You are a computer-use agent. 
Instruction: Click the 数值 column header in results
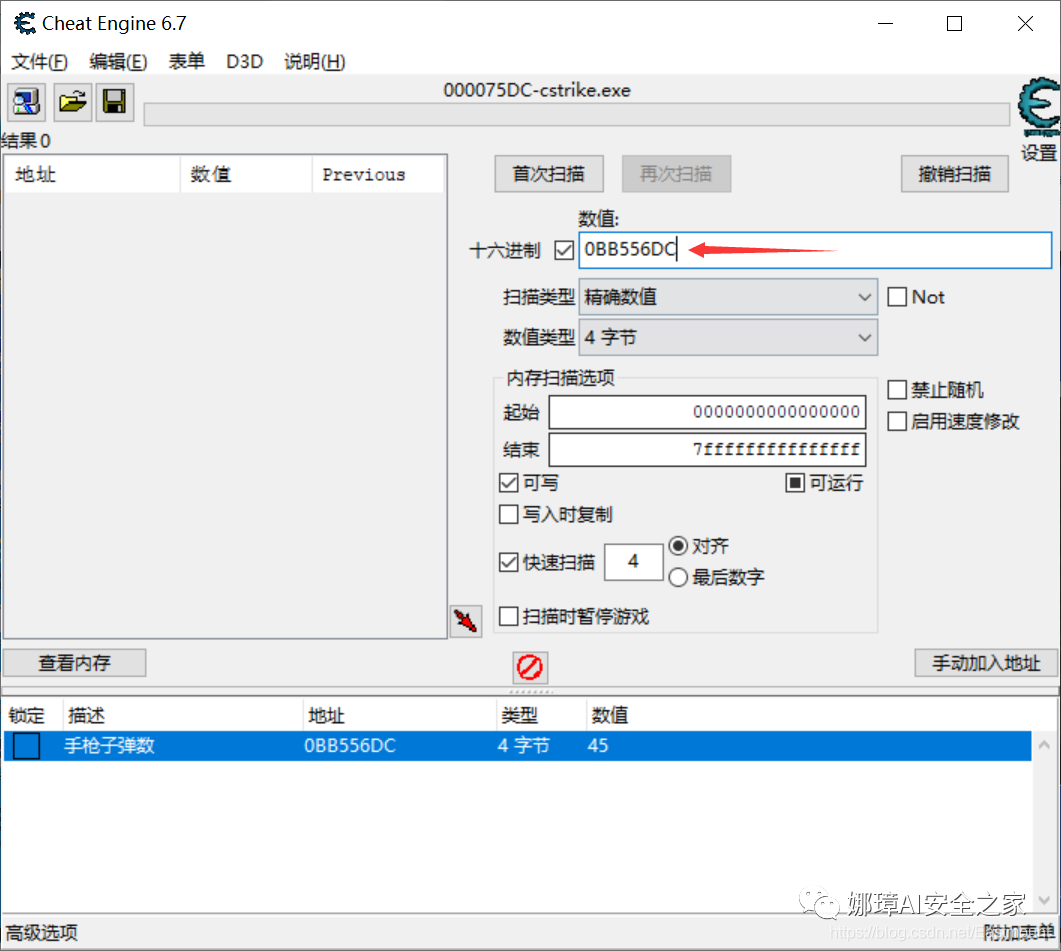246,175
